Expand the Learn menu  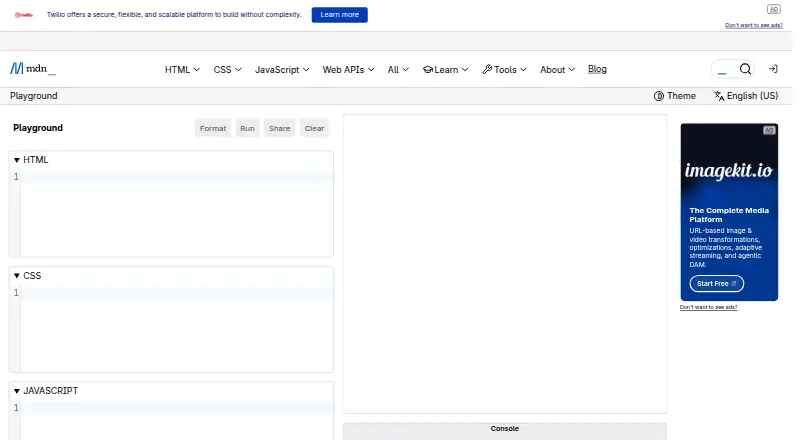point(445,69)
